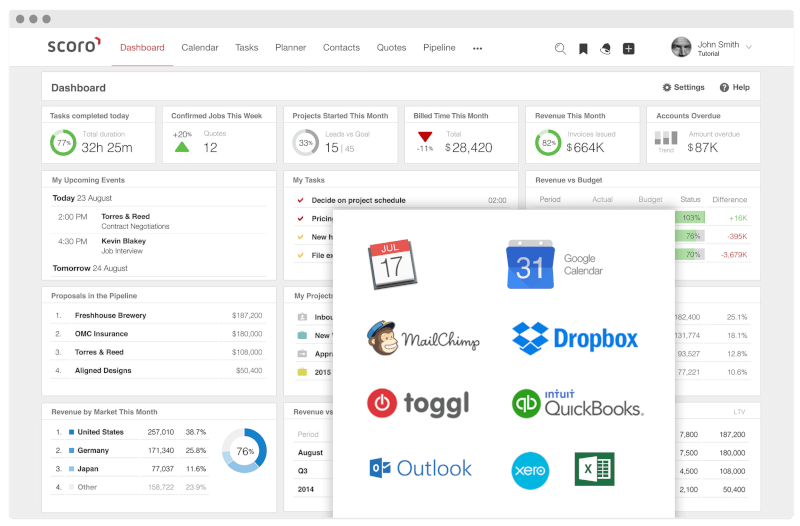Click the plus add-new icon

coord(629,48)
